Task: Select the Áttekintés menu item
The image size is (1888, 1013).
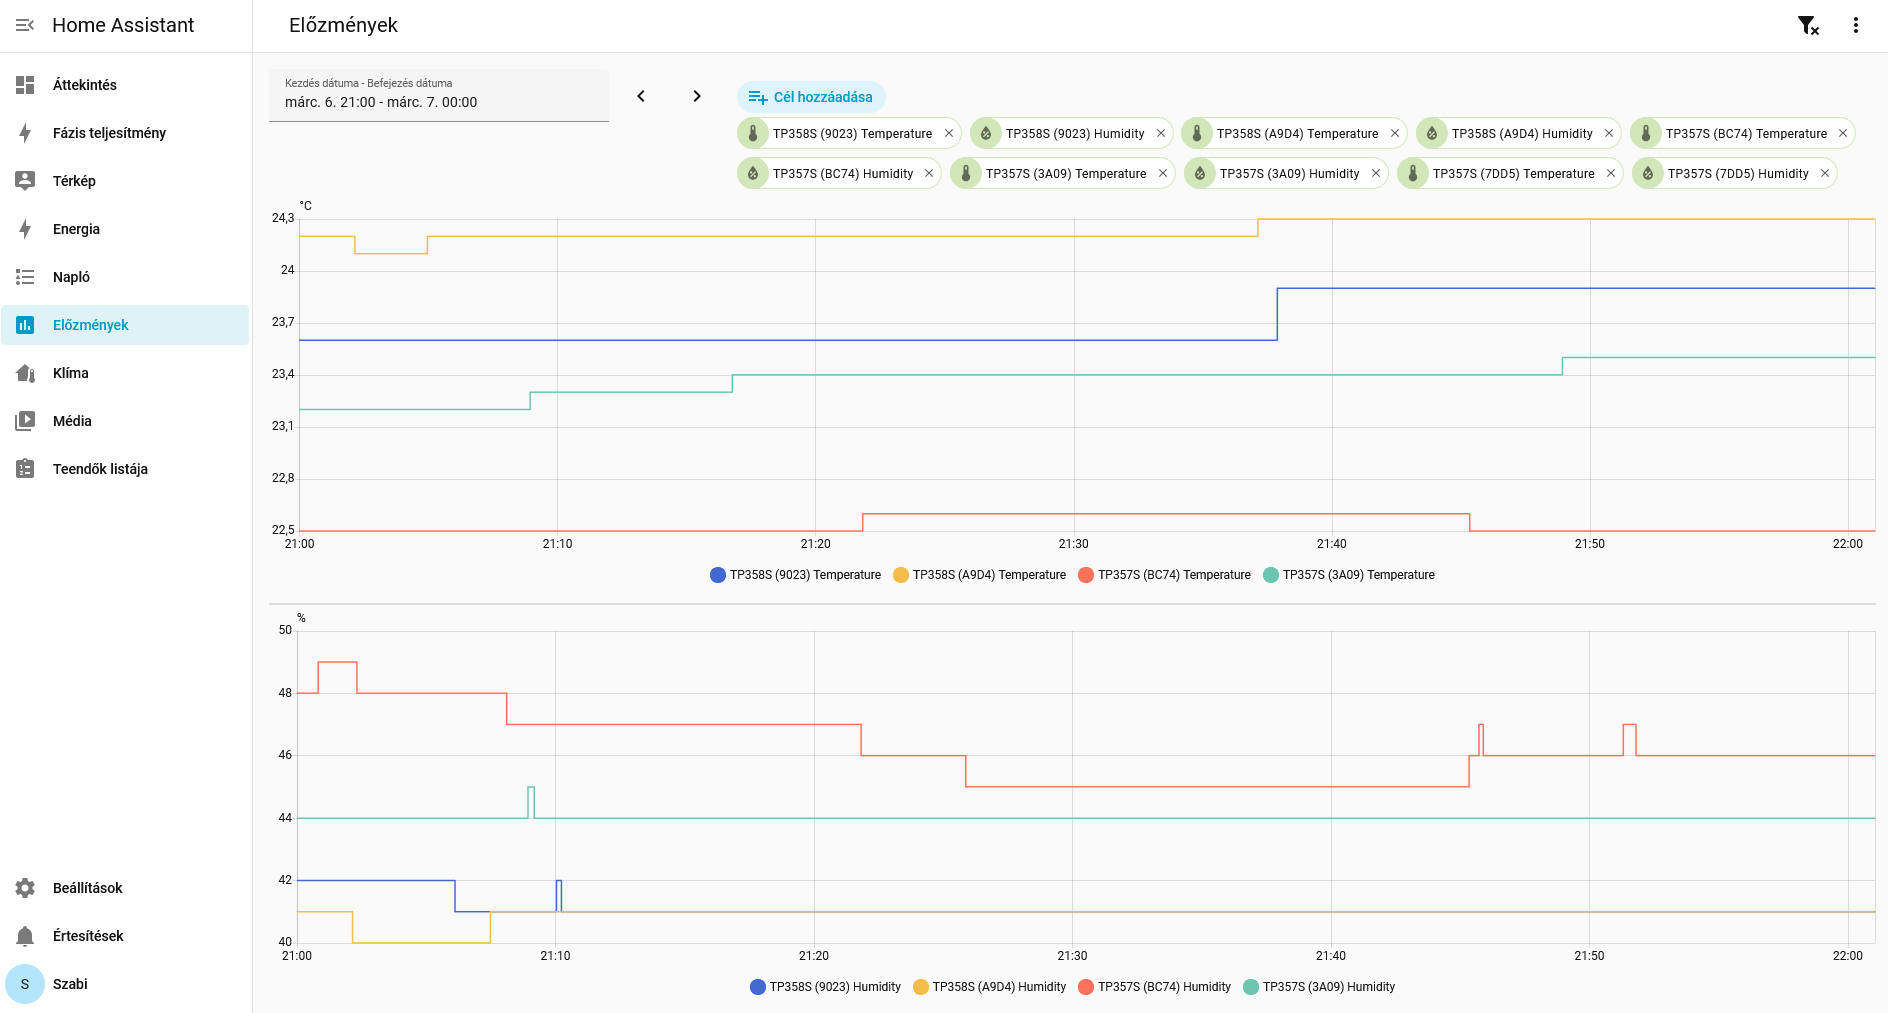Action: pyautogui.click(x=125, y=85)
